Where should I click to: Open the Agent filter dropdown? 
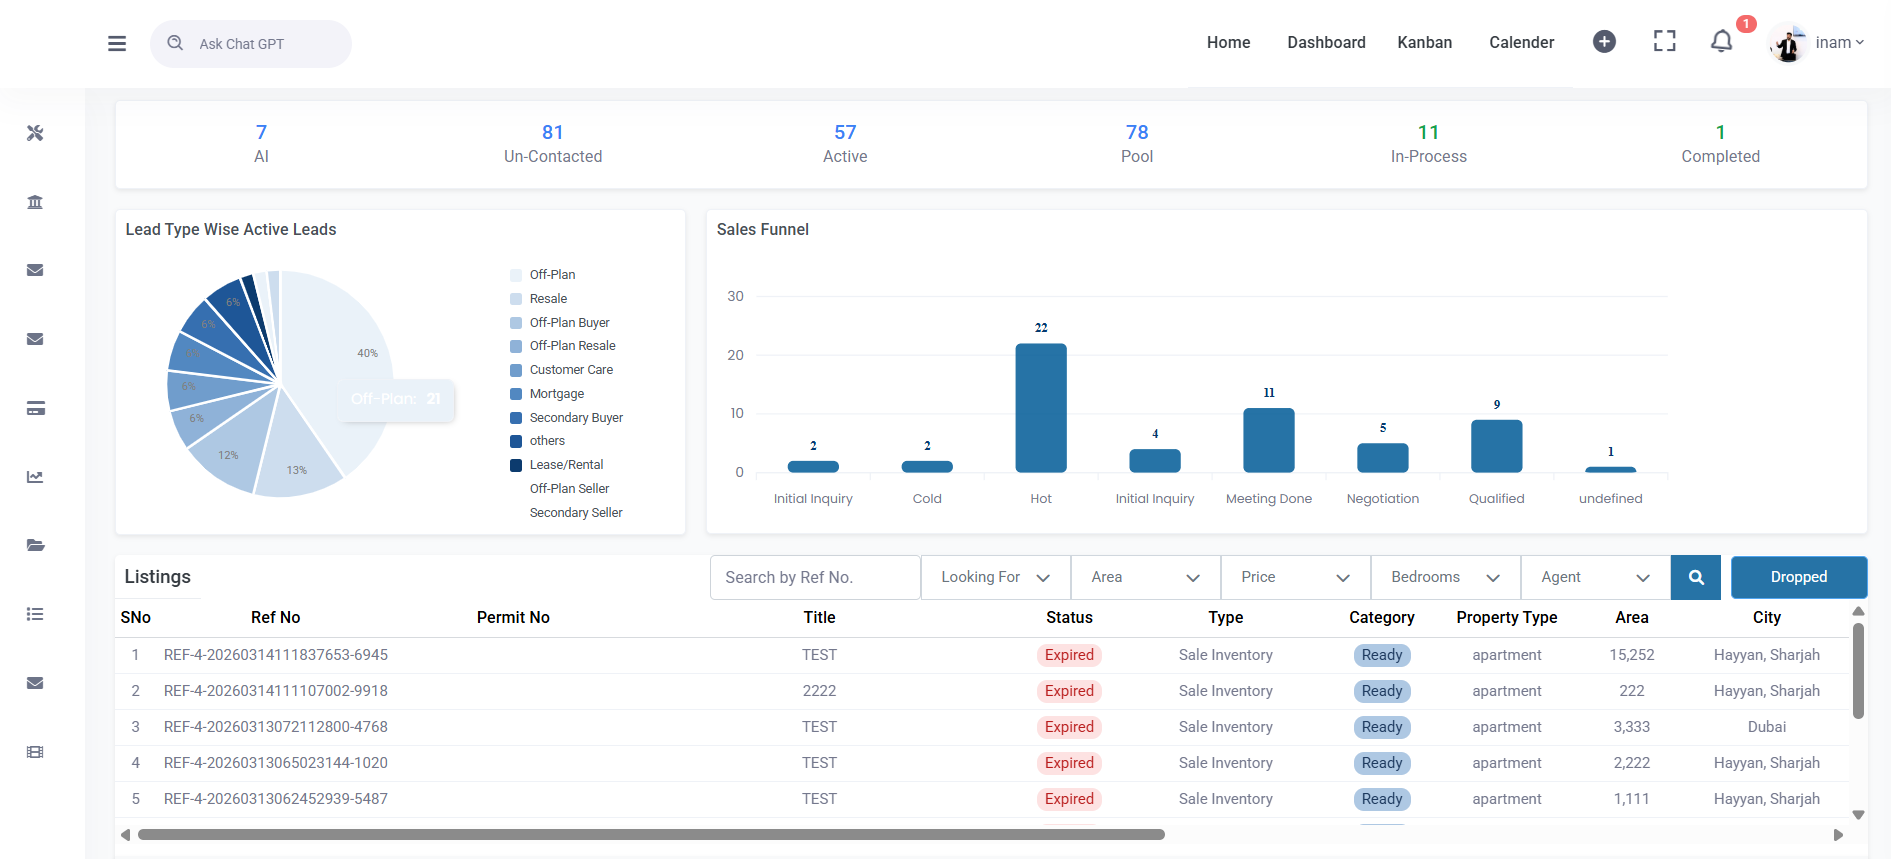pos(1595,577)
